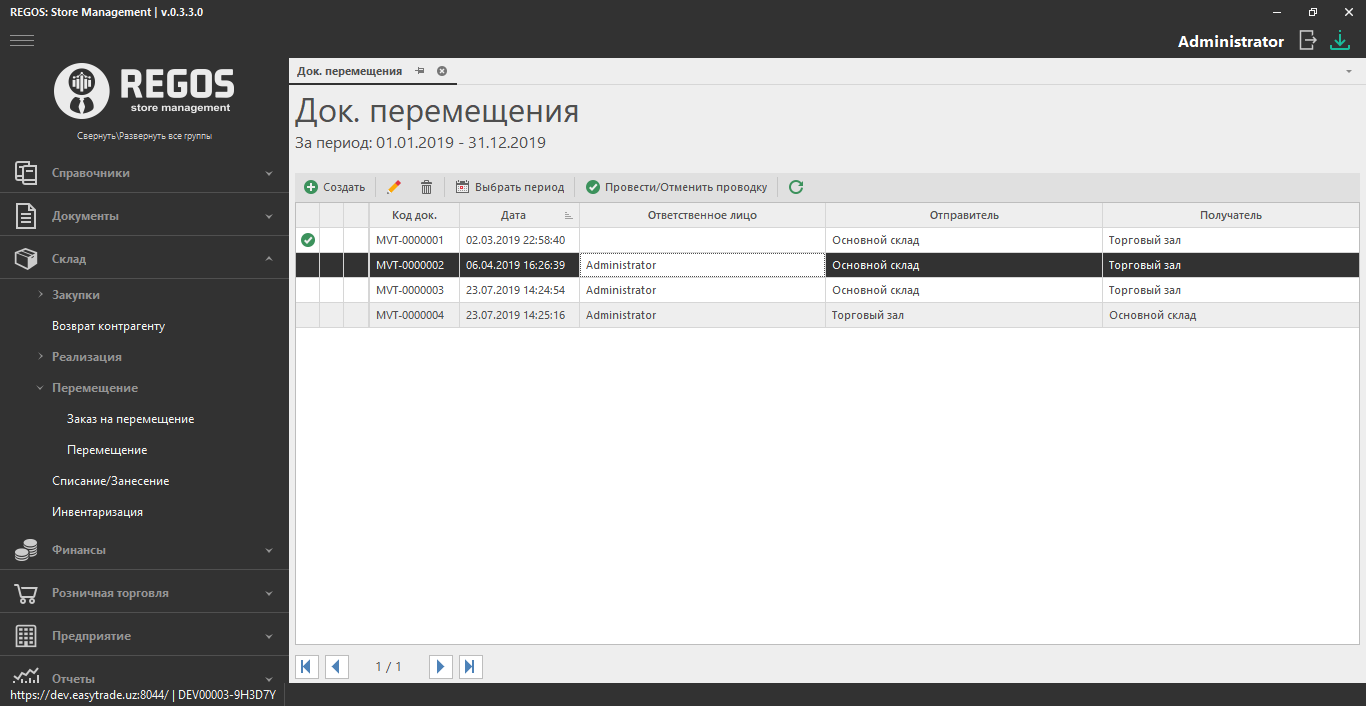Open the tab list dropdown arrow
This screenshot has width=1366, height=706.
pyautogui.click(x=1349, y=72)
